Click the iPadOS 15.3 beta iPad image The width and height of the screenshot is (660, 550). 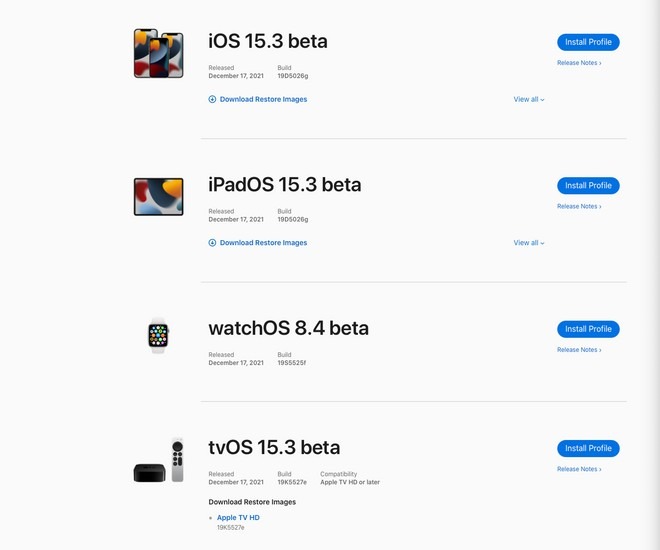(159, 197)
